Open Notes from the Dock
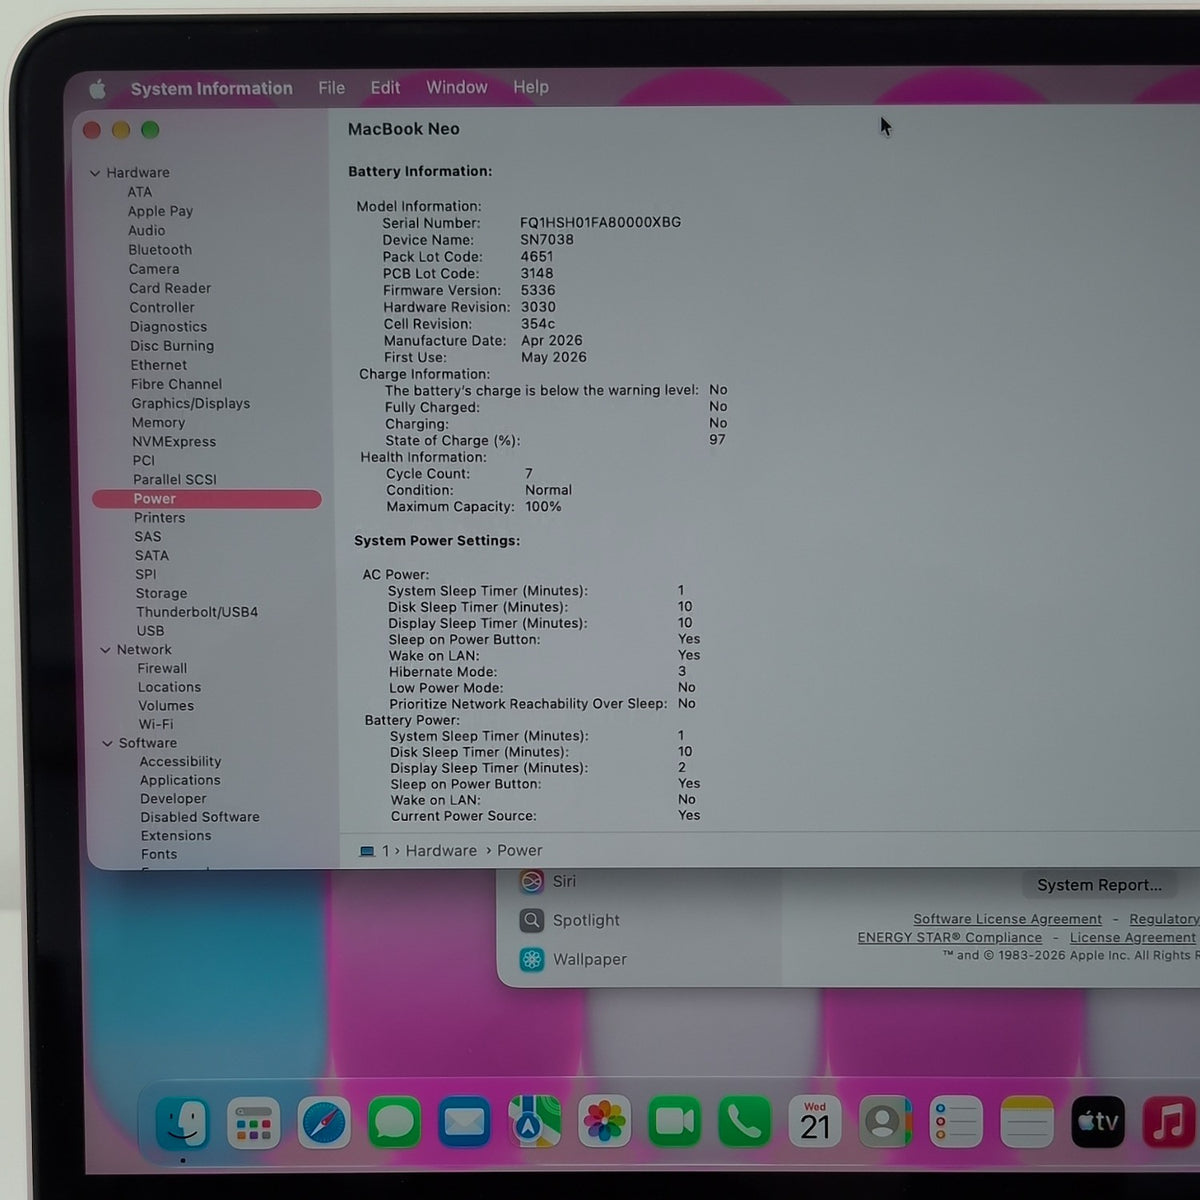 (1026, 1122)
